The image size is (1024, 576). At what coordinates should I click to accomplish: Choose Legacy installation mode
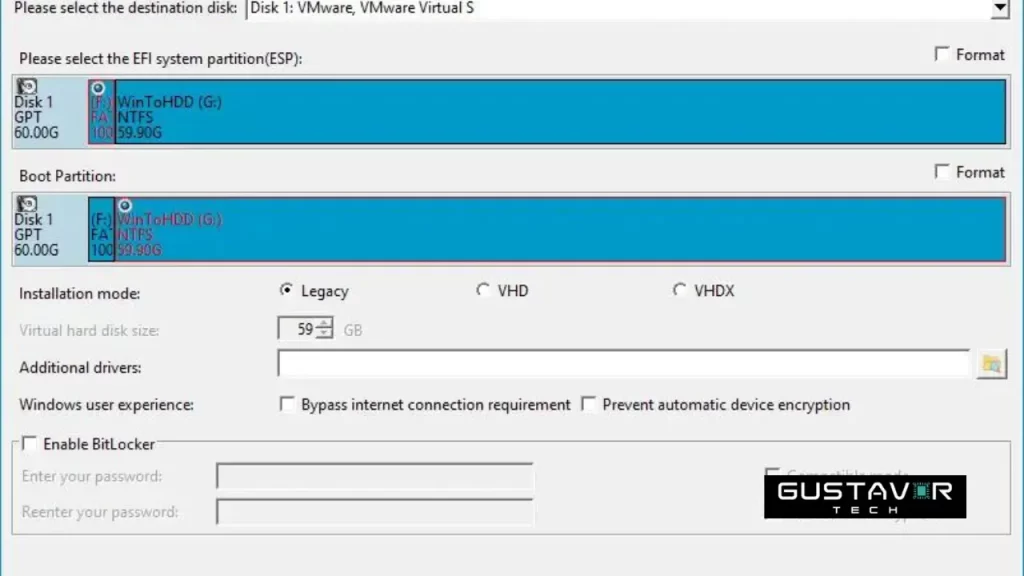(286, 290)
